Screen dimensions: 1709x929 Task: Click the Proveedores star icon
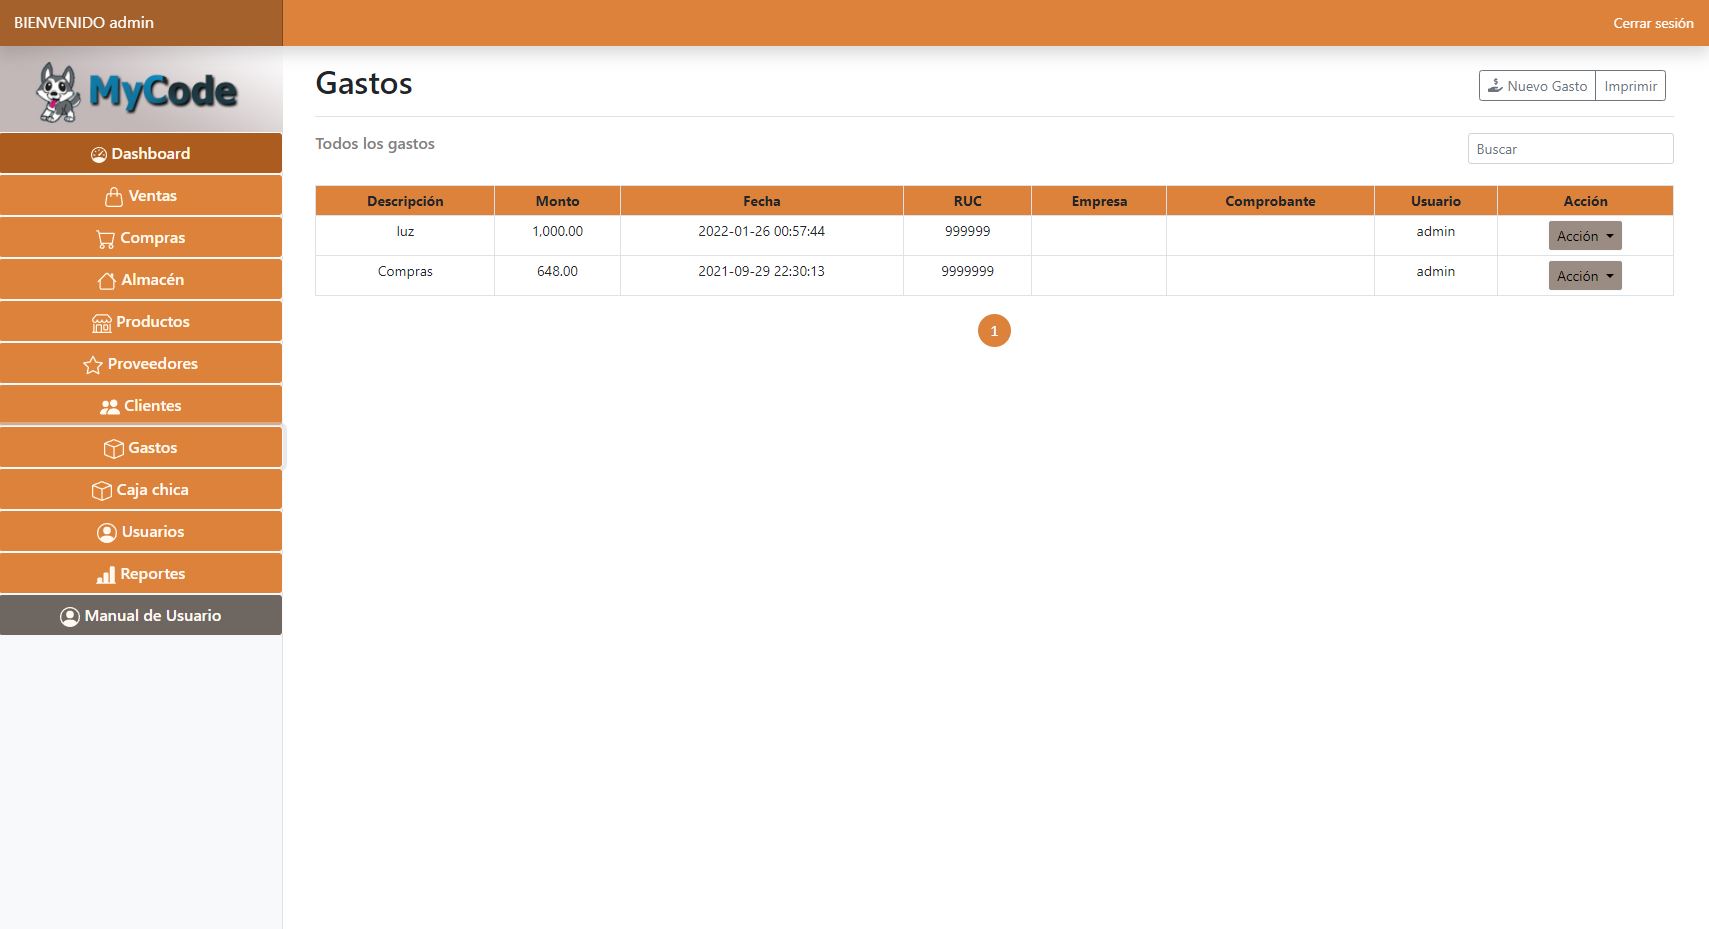point(93,365)
